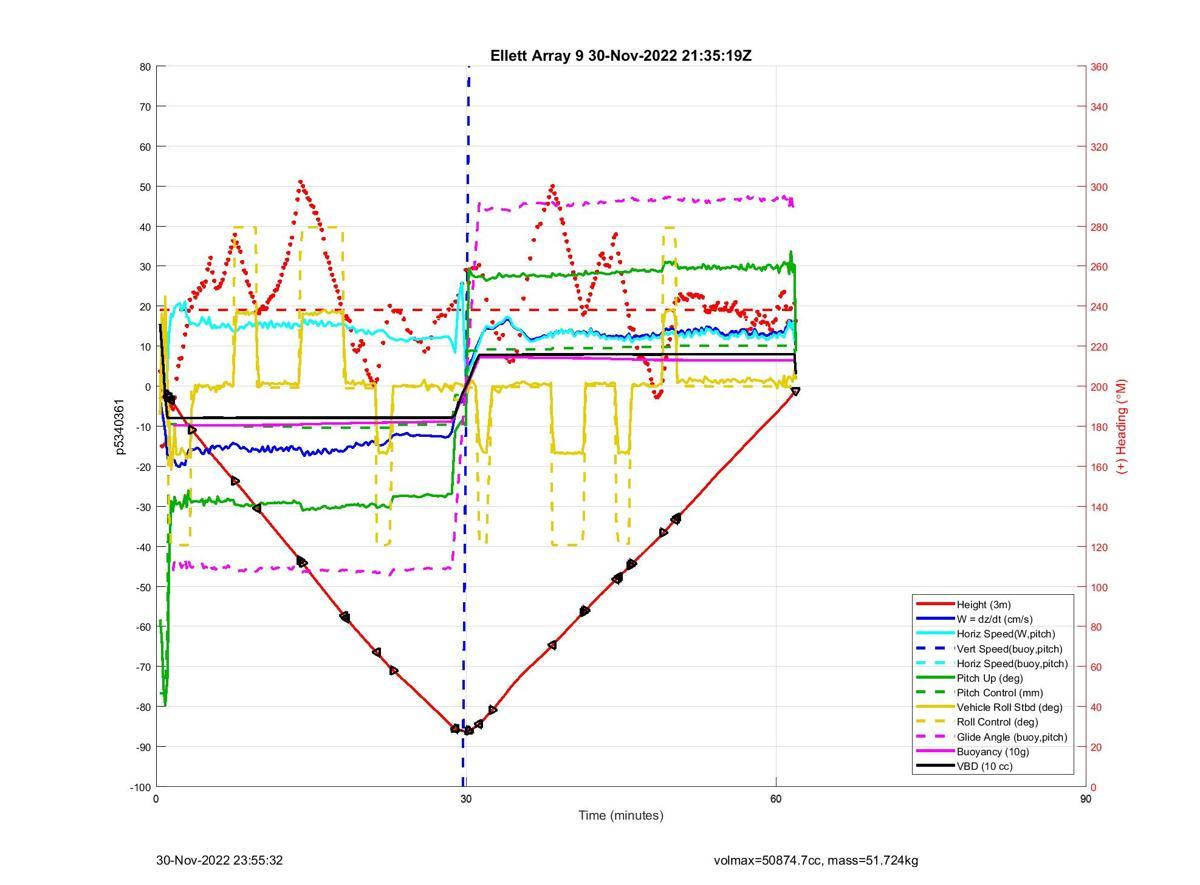Click the left axis tick label "50"
Screen dimensions: 1200x885
pos(145,187)
